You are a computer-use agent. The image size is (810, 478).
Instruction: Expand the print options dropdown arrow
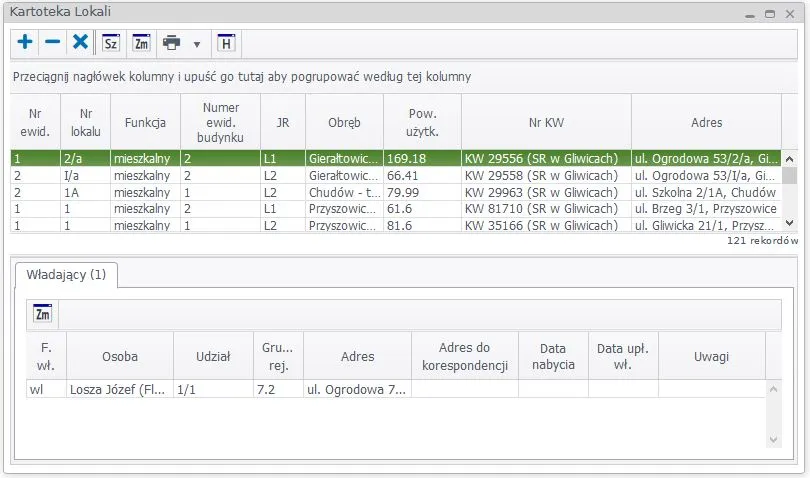click(197, 44)
